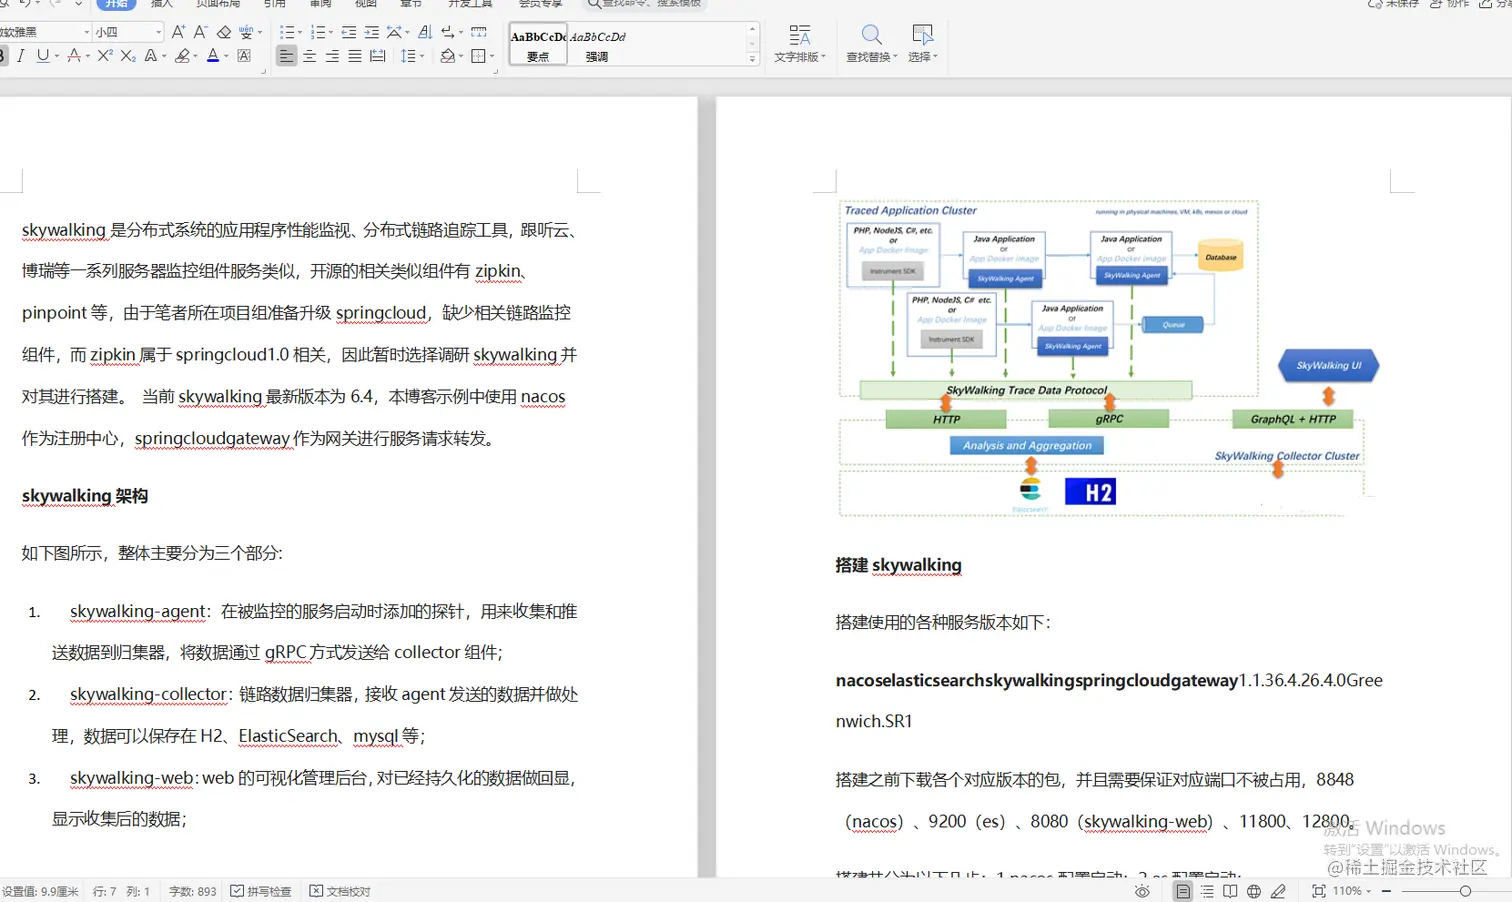Apply distributed alignment
1512x902 pixels.
click(x=378, y=56)
